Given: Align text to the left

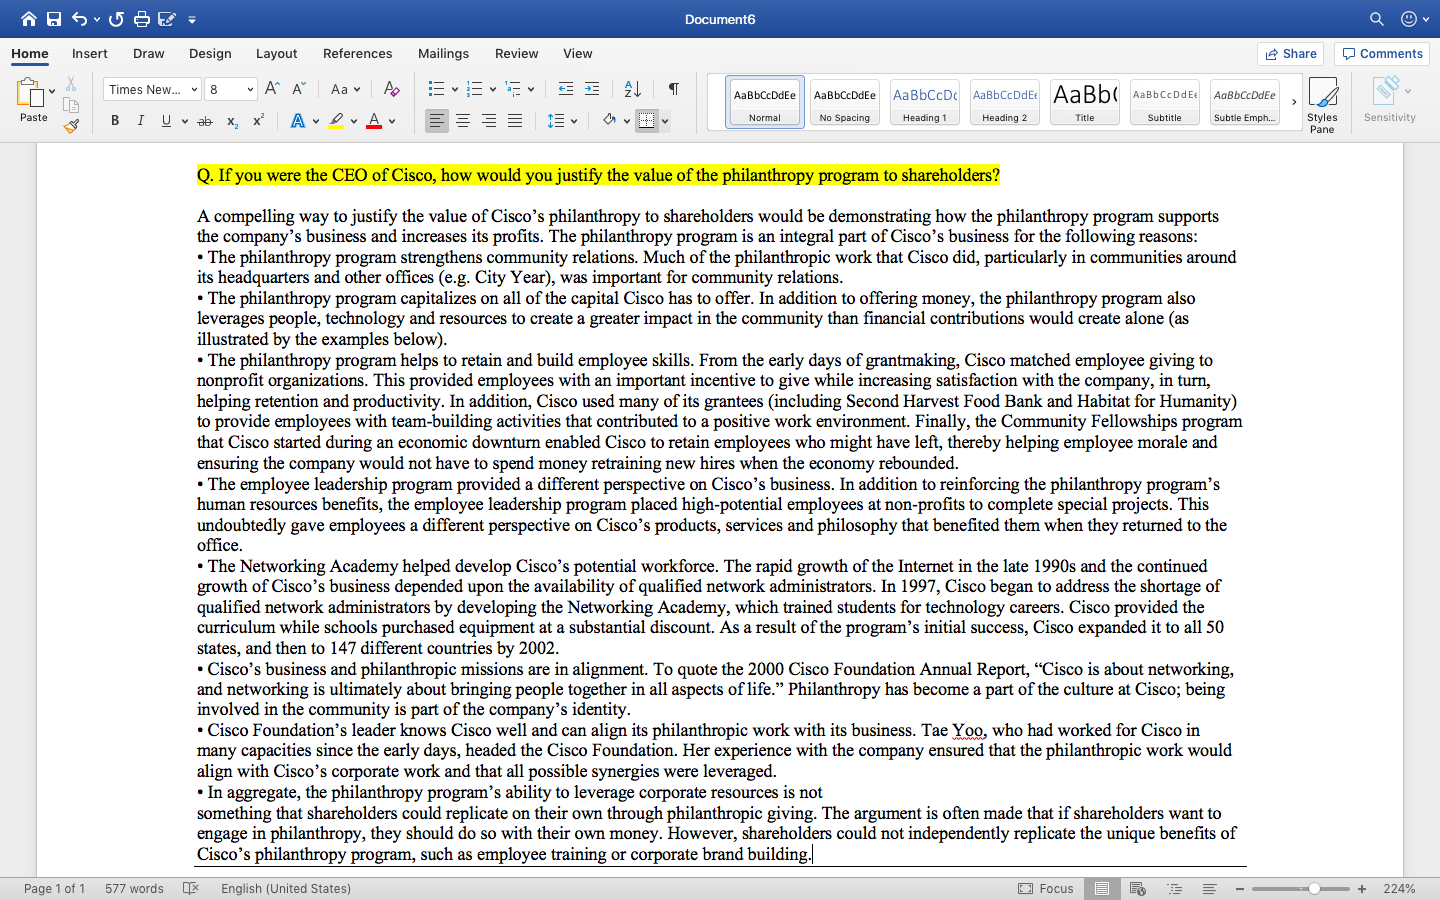Looking at the screenshot, I should tap(437, 121).
